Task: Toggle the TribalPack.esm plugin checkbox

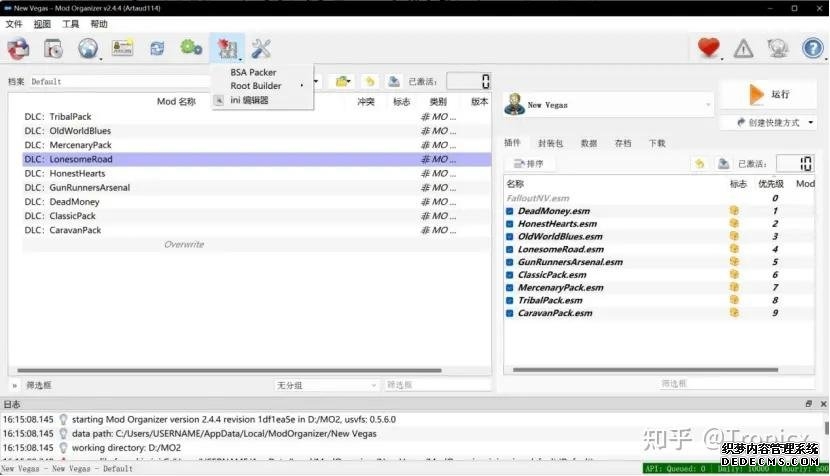Action: click(510, 300)
